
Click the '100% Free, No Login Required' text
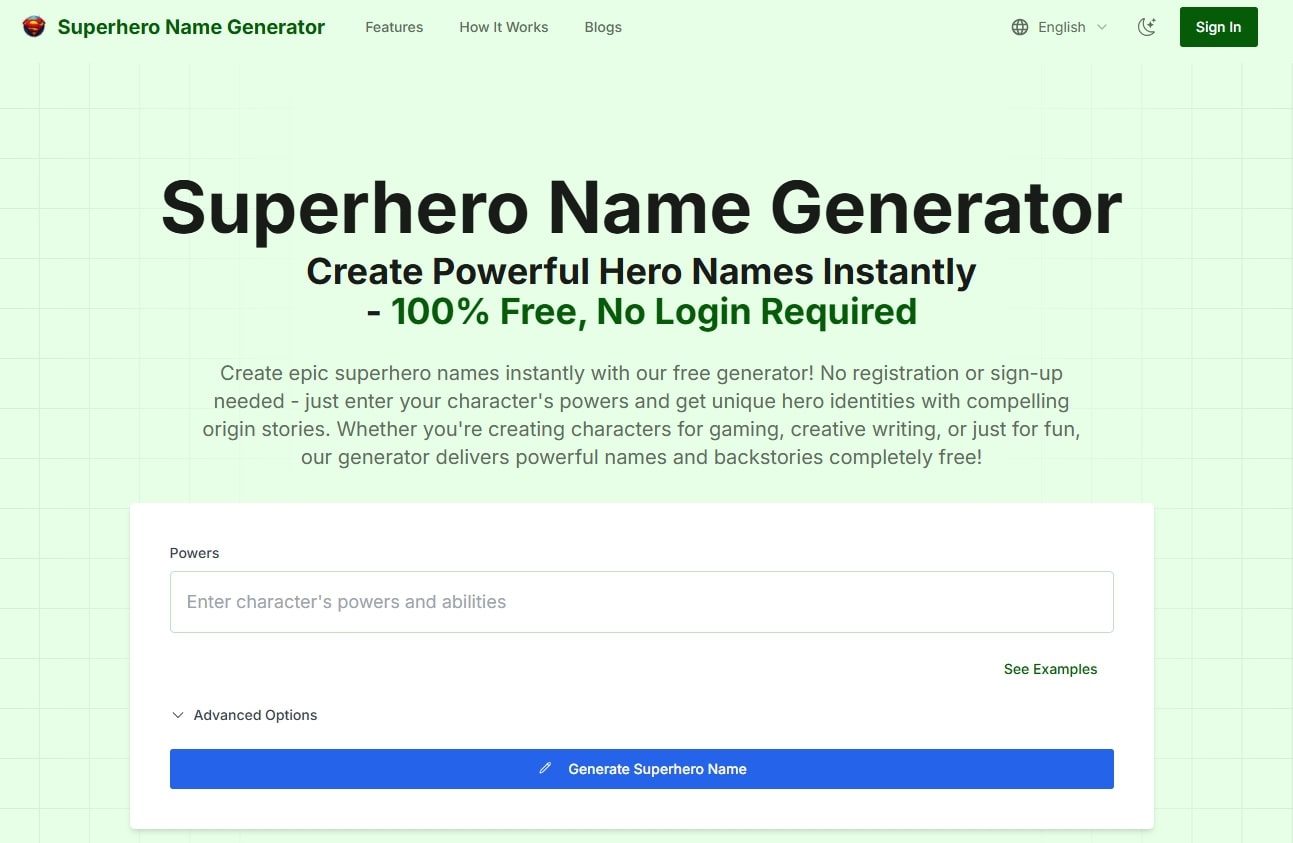(654, 311)
